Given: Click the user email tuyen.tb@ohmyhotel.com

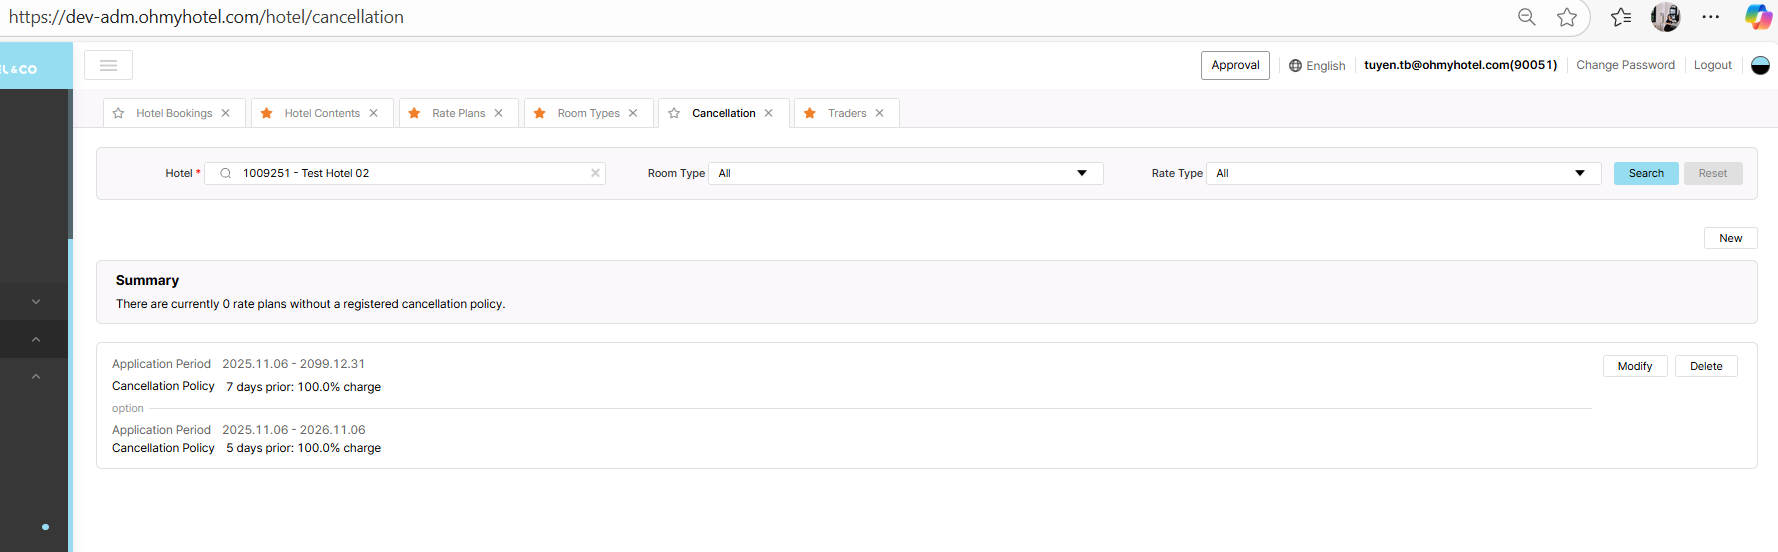Looking at the screenshot, I should click(x=1460, y=65).
